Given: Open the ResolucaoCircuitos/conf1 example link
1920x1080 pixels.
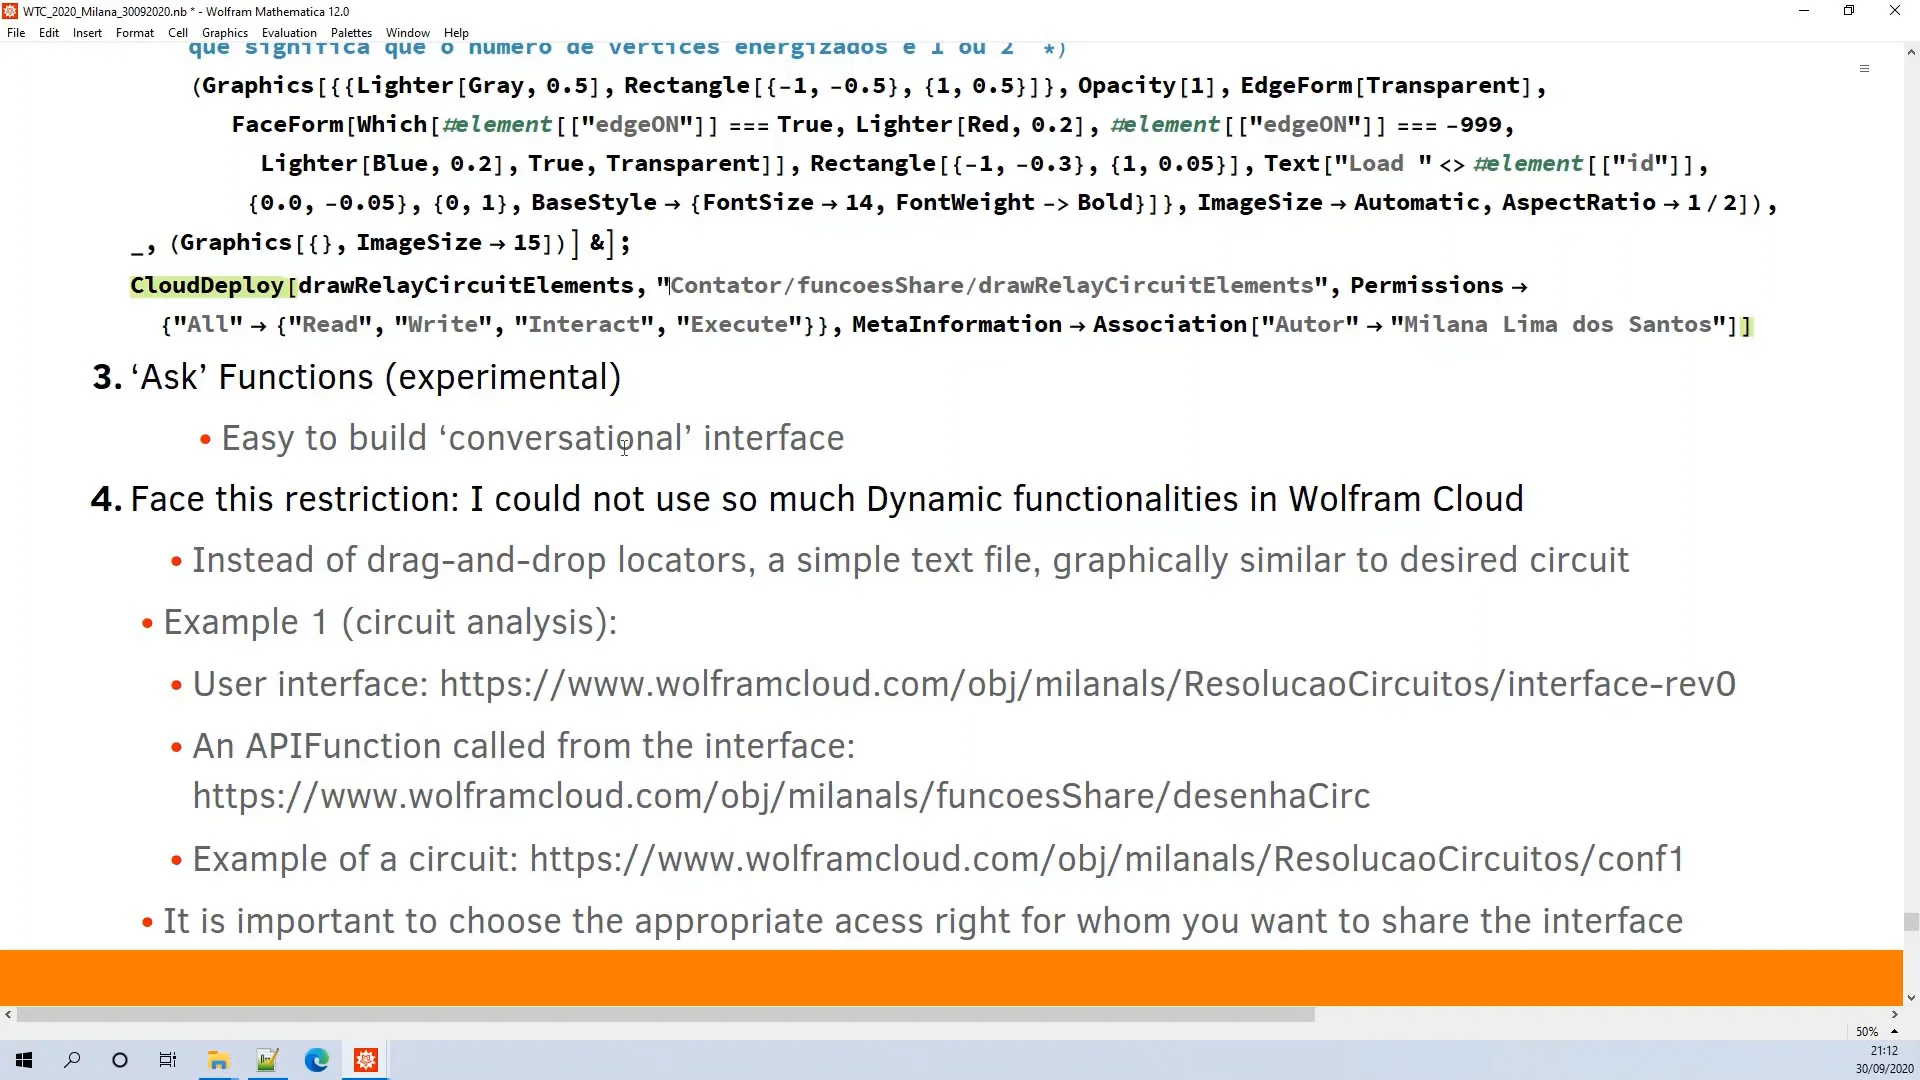Looking at the screenshot, I should tap(1106, 859).
